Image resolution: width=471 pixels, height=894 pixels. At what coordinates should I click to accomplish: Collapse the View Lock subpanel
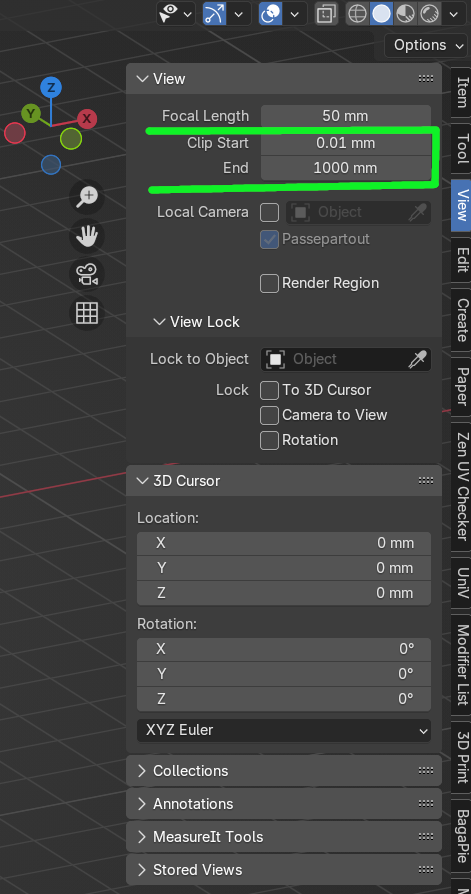click(159, 322)
